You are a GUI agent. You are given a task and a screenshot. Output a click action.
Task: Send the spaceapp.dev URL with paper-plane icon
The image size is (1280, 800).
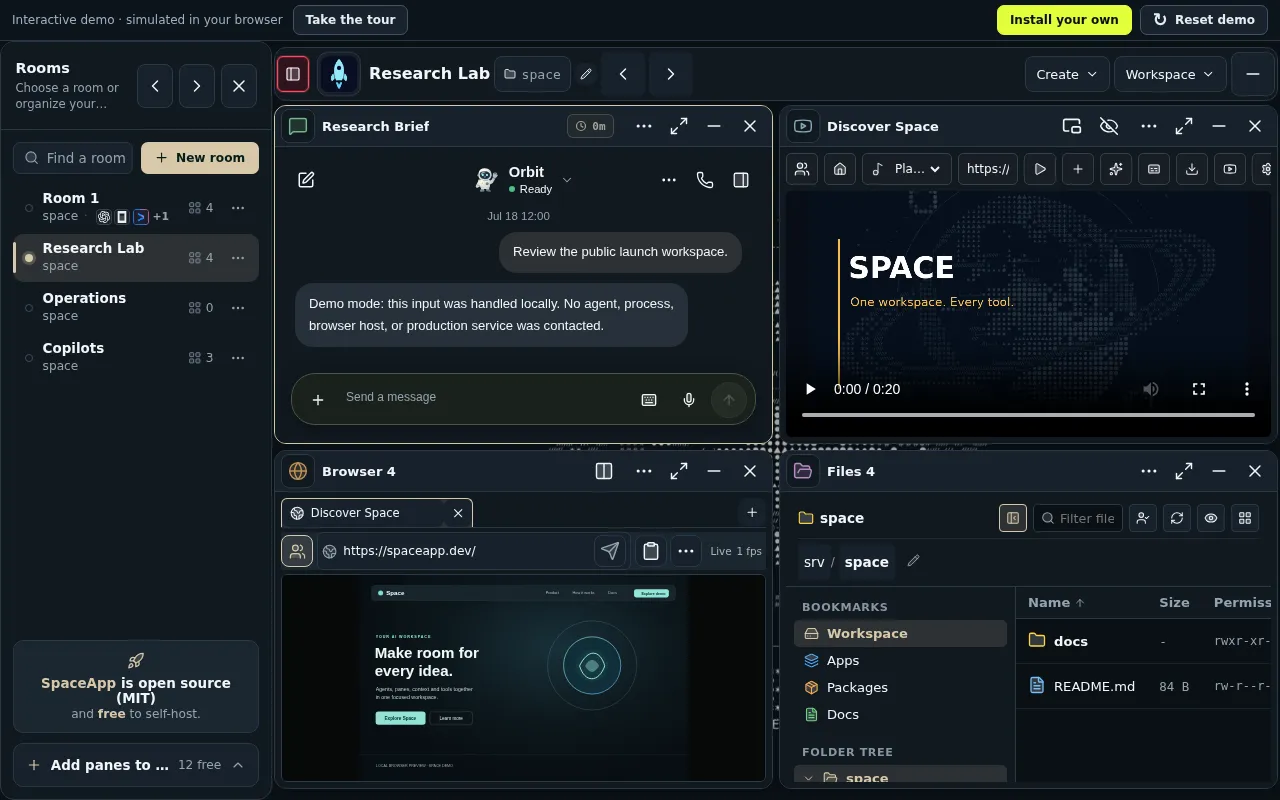610,551
